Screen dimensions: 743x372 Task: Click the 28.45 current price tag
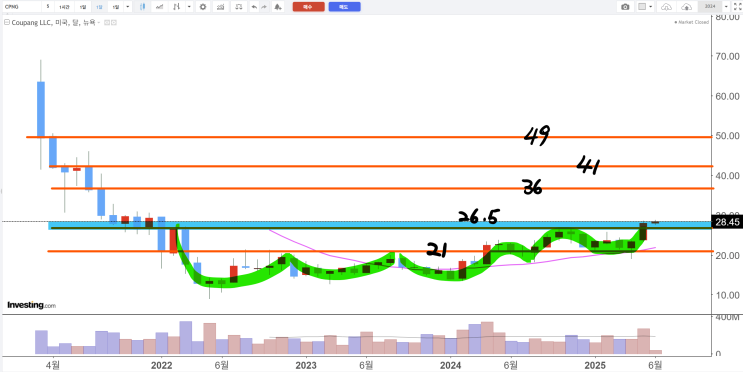click(727, 223)
